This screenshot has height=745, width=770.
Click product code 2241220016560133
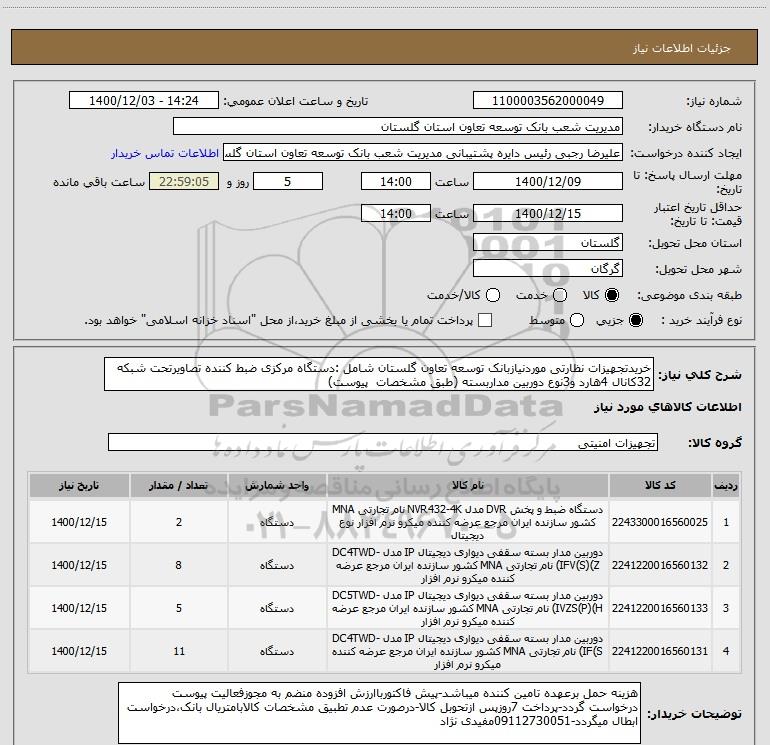660,608
